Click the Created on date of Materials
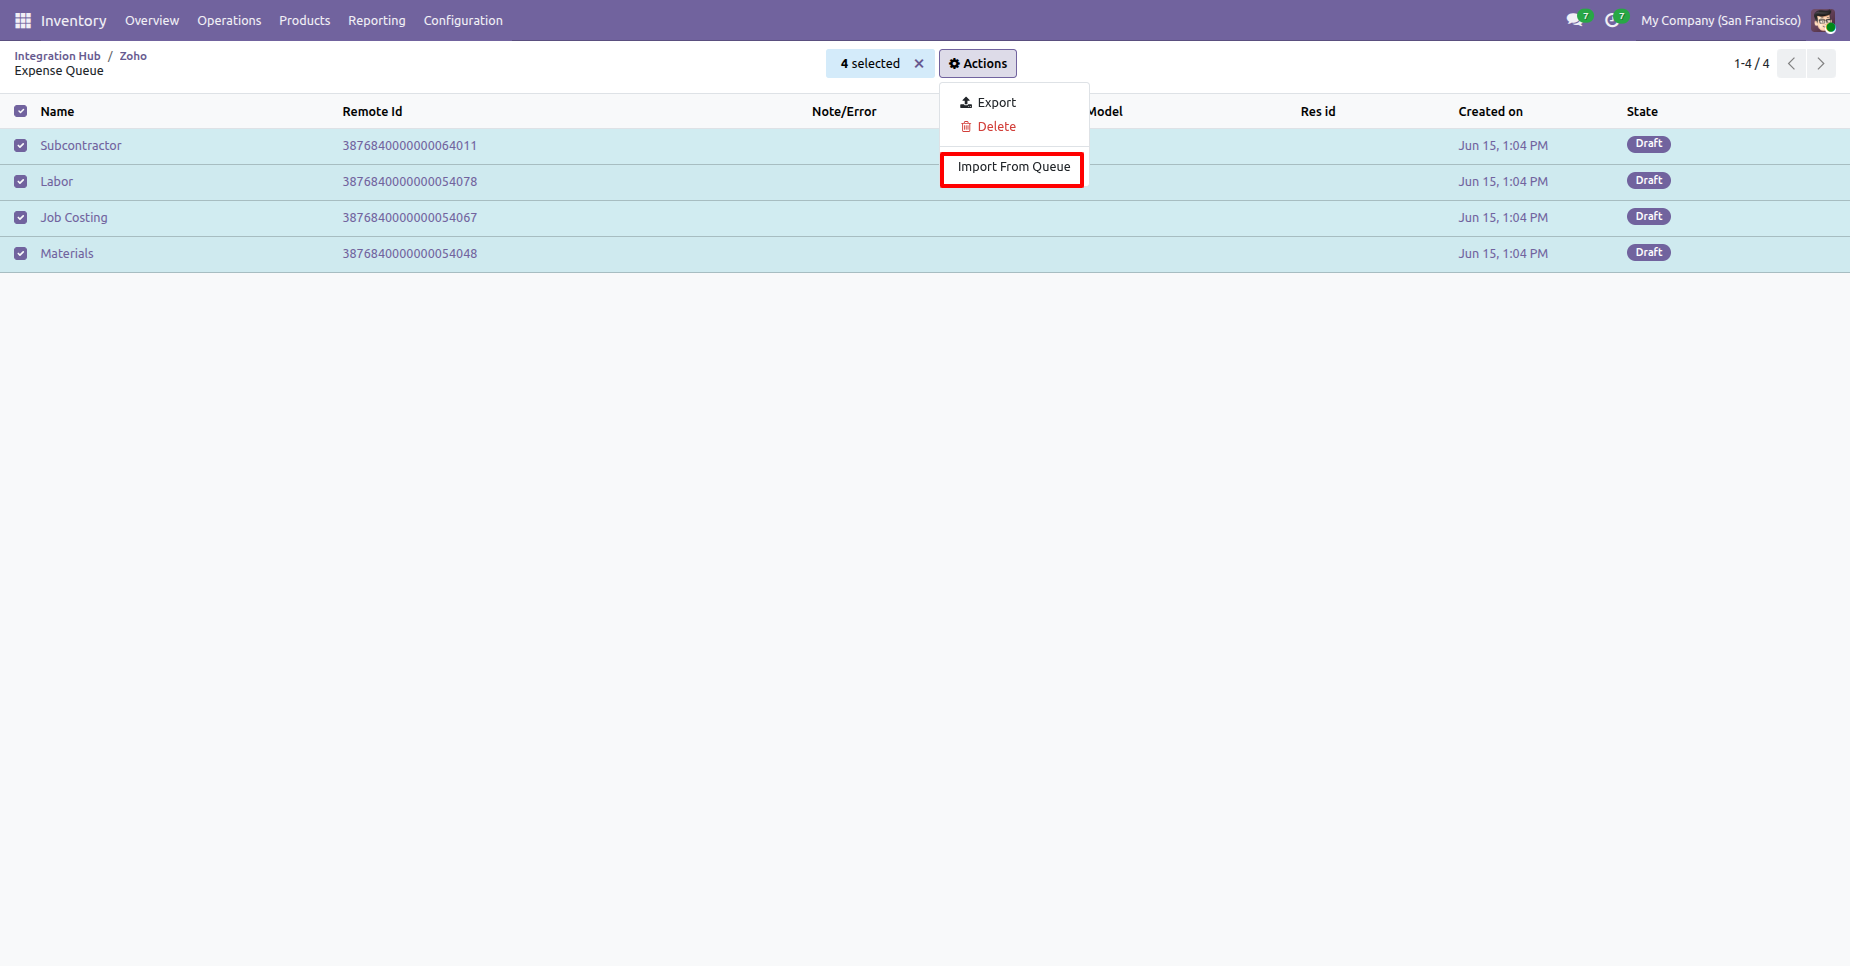Image resolution: width=1850 pixels, height=966 pixels. pos(1503,254)
